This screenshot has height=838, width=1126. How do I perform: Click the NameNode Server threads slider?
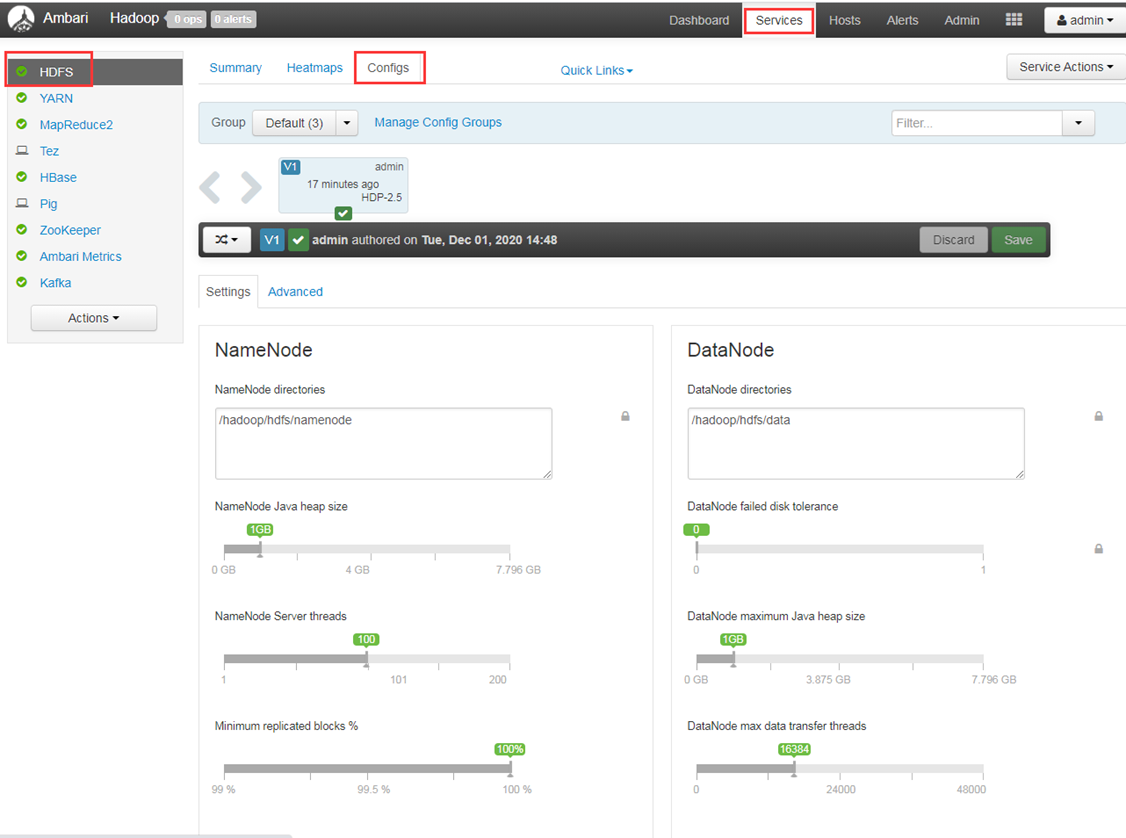click(x=367, y=659)
